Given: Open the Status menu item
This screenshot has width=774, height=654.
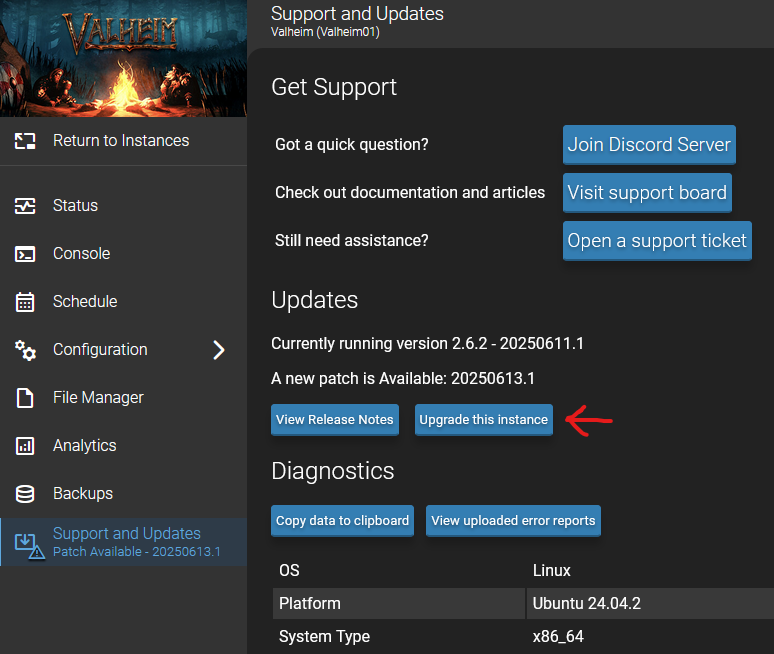Looking at the screenshot, I should click(x=123, y=206).
